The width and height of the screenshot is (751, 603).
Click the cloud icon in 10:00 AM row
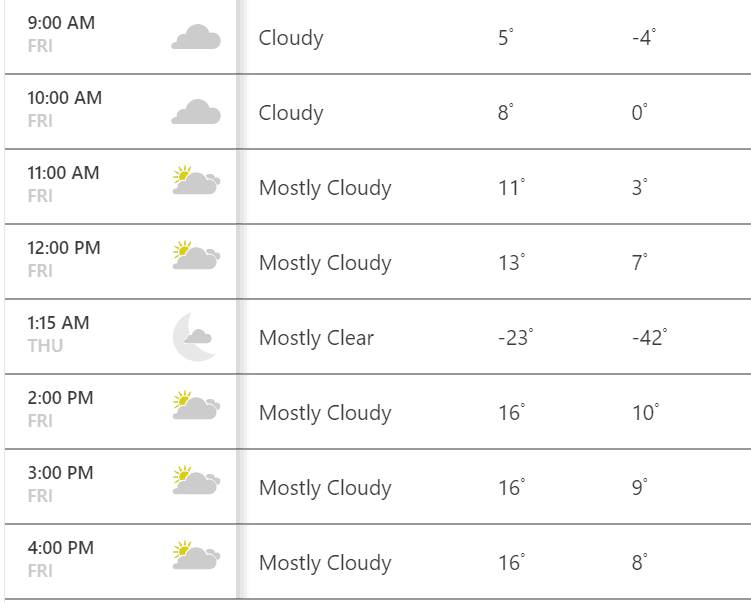coord(196,112)
